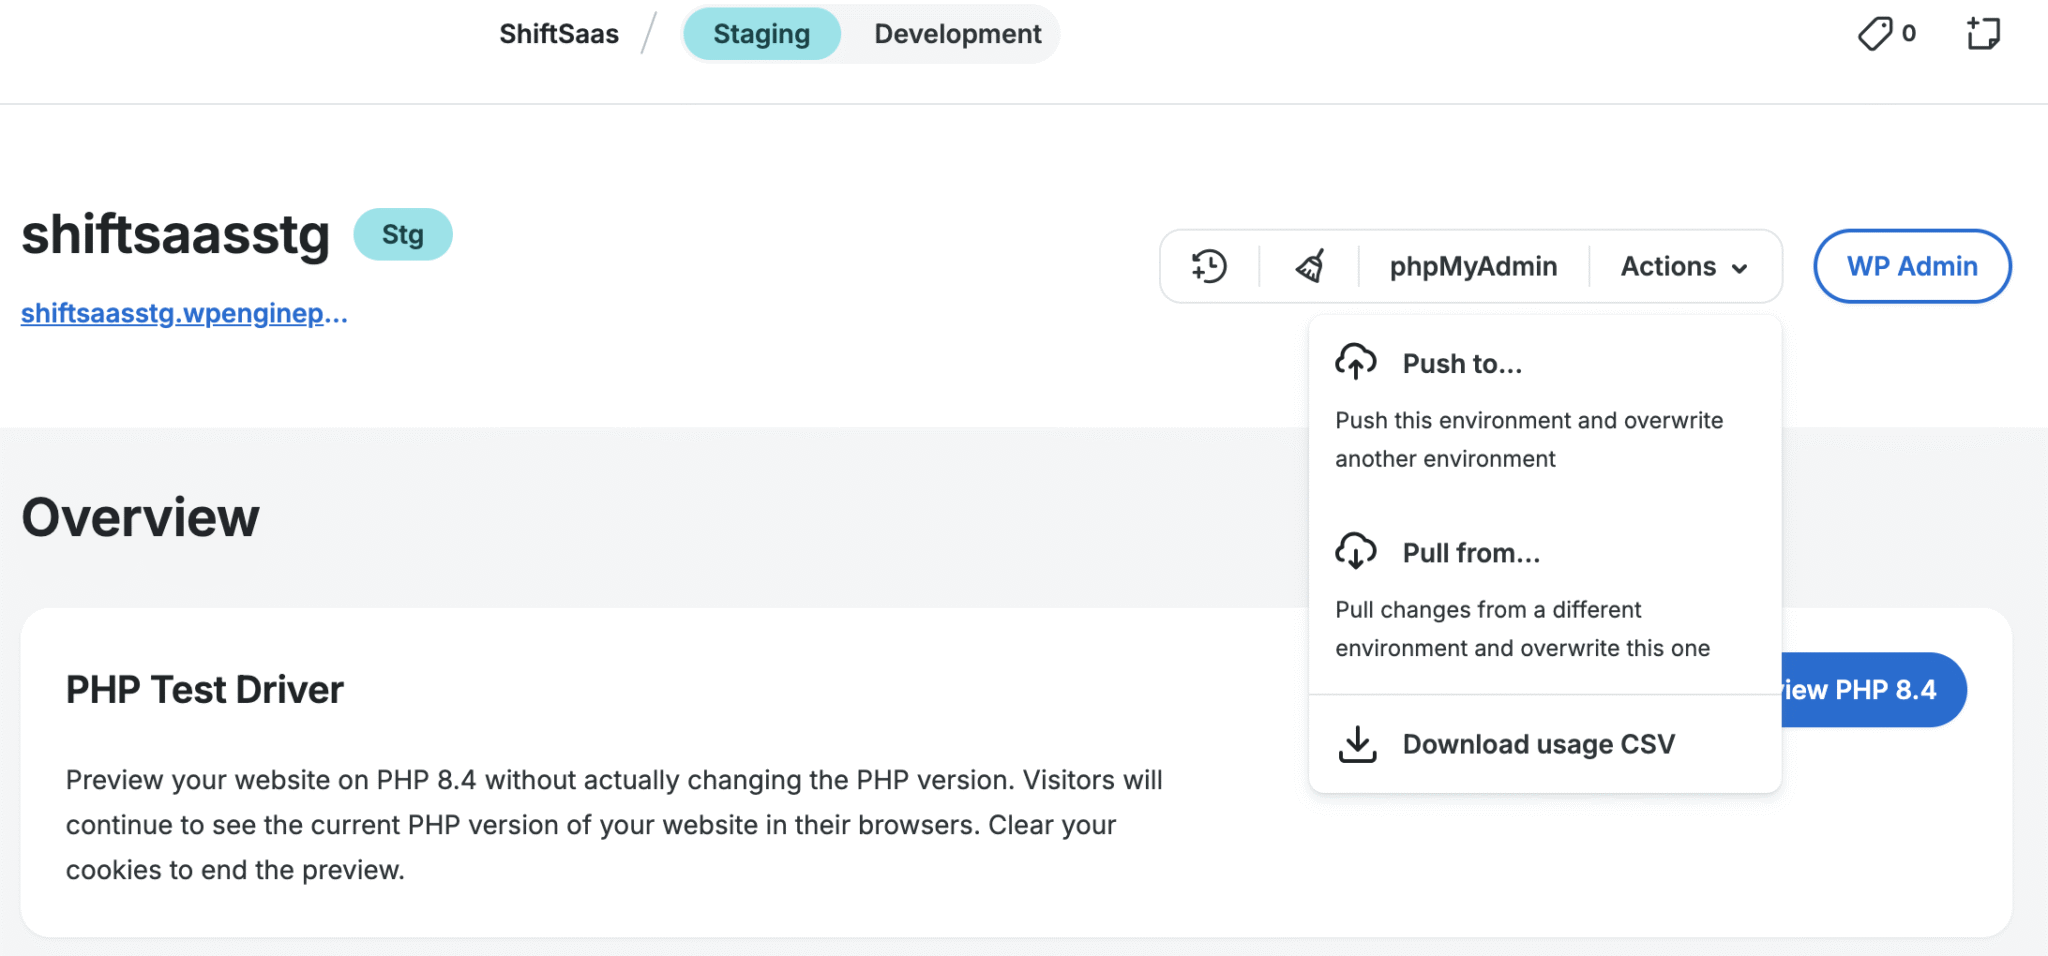This screenshot has width=2048, height=956.
Task: Select "Pull from..." from the menu
Action: pos(1471,553)
